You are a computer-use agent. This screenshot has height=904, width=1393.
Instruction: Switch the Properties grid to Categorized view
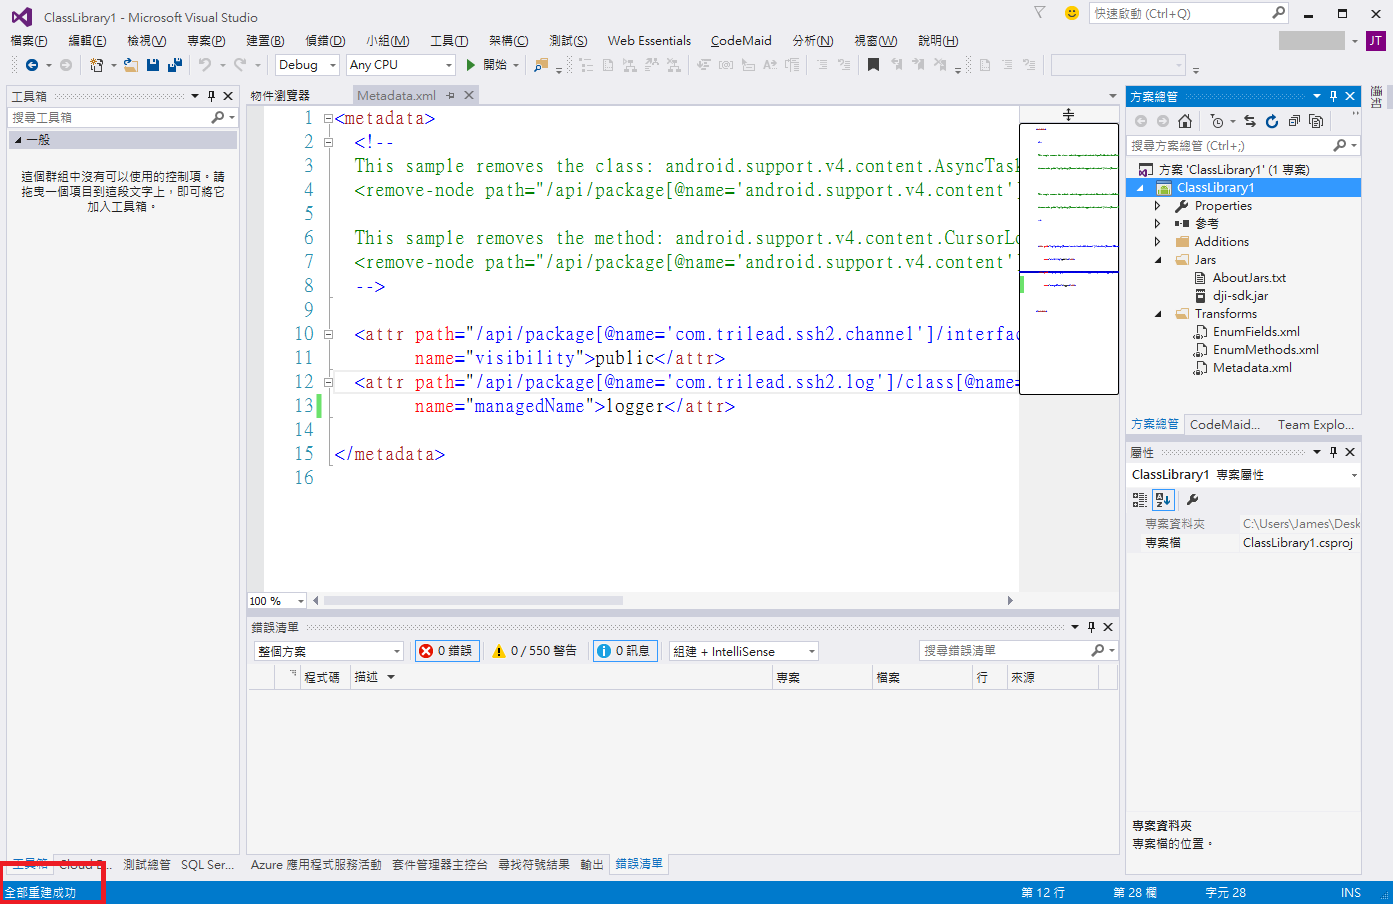(1140, 500)
